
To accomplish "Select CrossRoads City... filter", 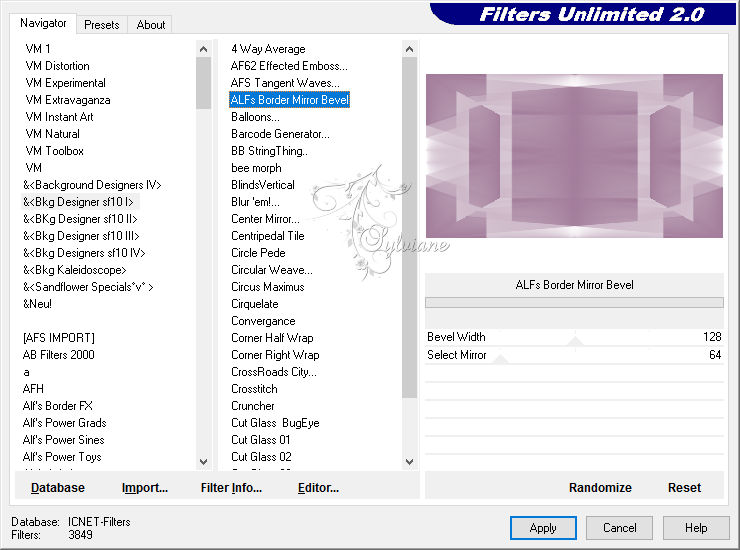I will 274,372.
